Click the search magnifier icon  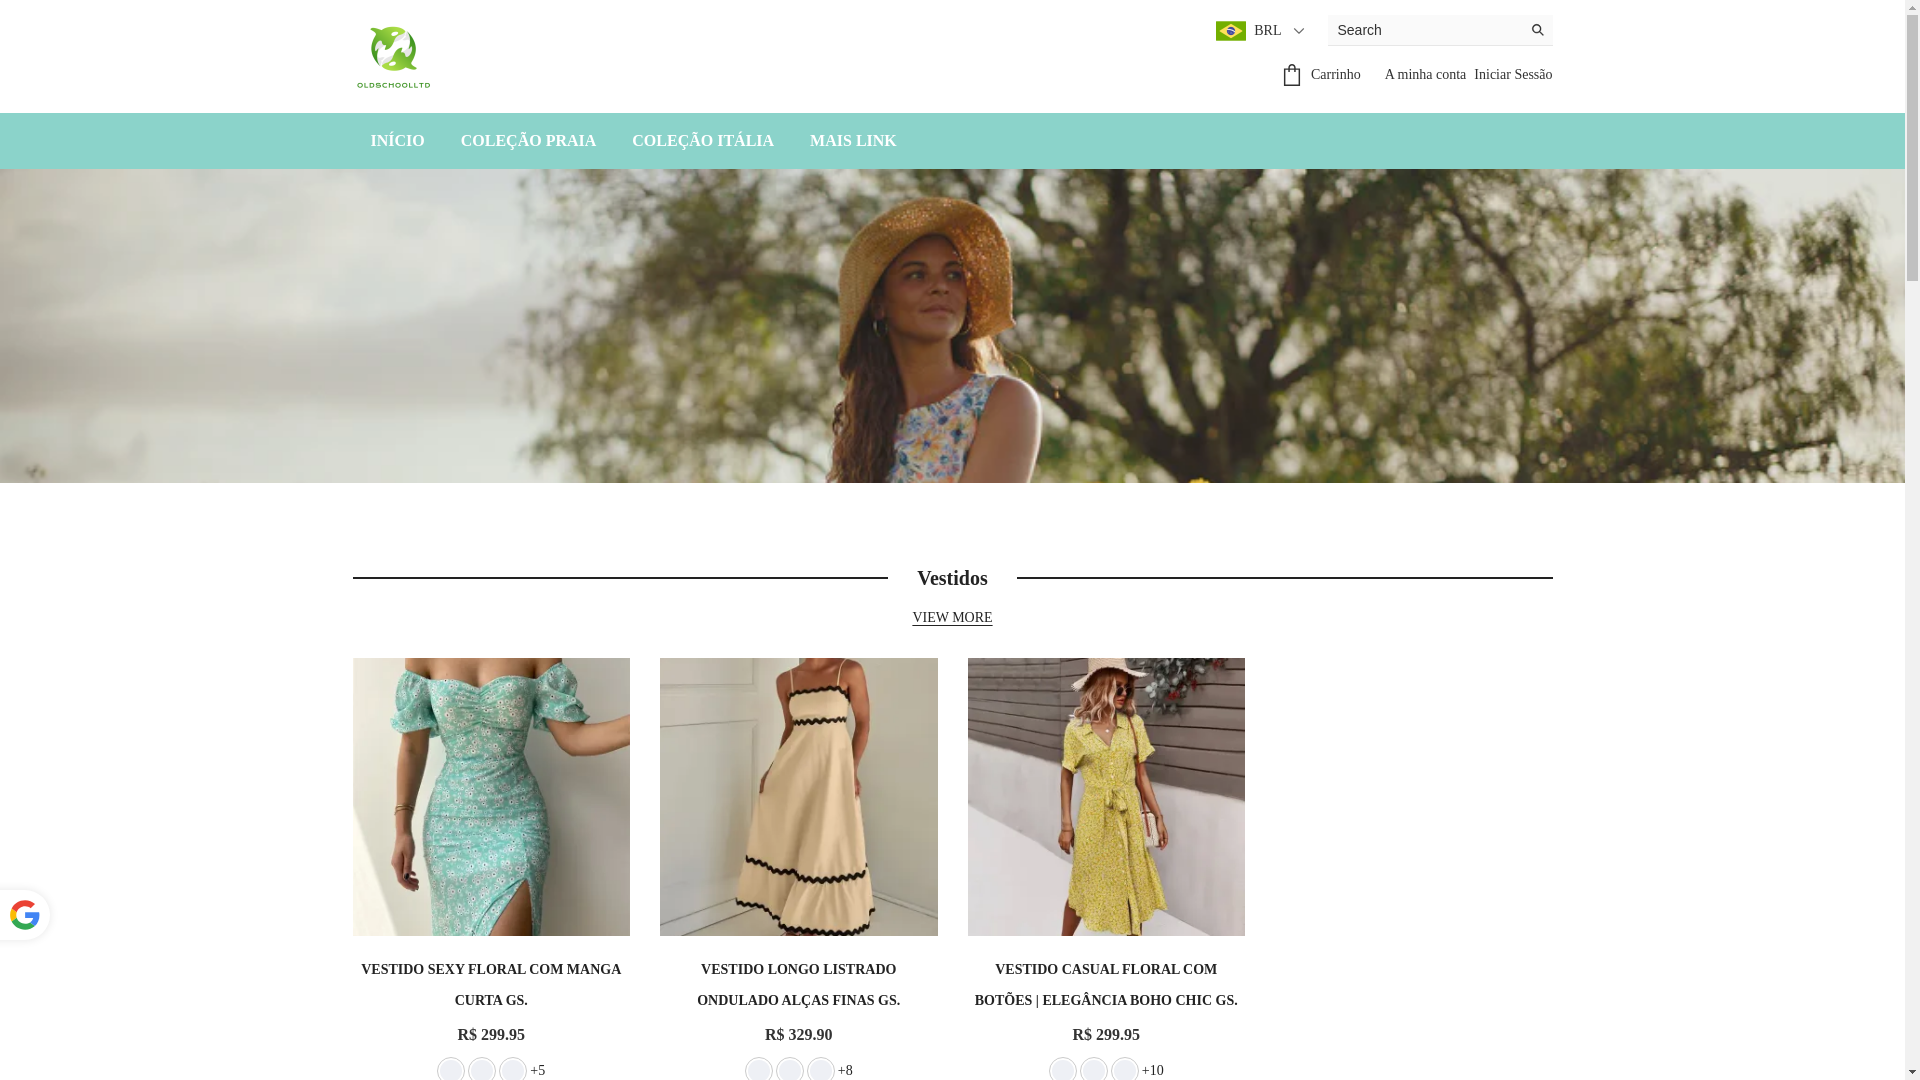(x=1537, y=30)
